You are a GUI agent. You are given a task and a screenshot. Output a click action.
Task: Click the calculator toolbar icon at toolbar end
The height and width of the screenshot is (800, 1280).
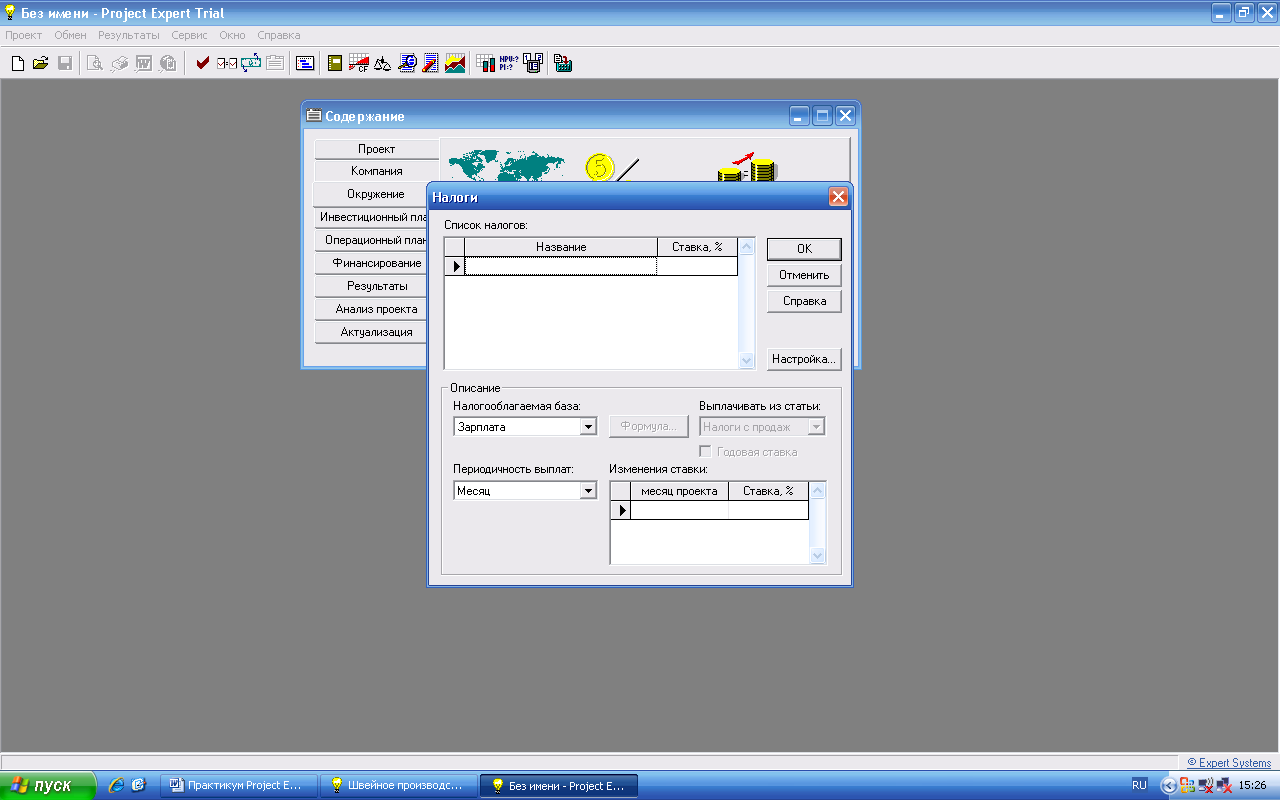(563, 63)
